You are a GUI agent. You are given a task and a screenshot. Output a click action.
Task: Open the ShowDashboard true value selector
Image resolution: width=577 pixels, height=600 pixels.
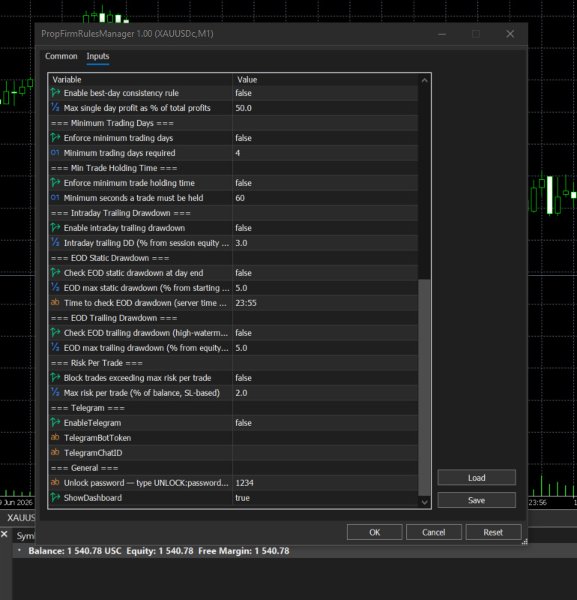(x=325, y=498)
